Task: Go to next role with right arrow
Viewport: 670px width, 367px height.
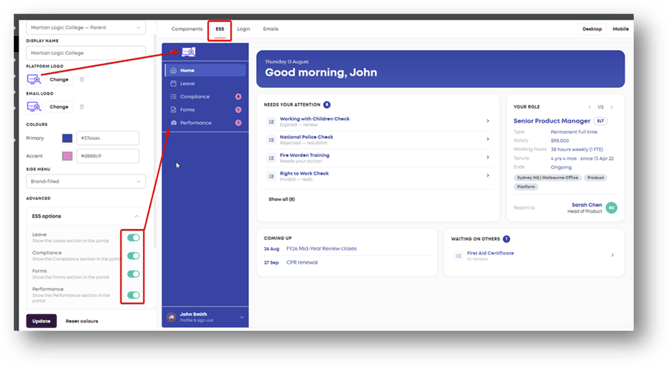Action: [x=611, y=107]
